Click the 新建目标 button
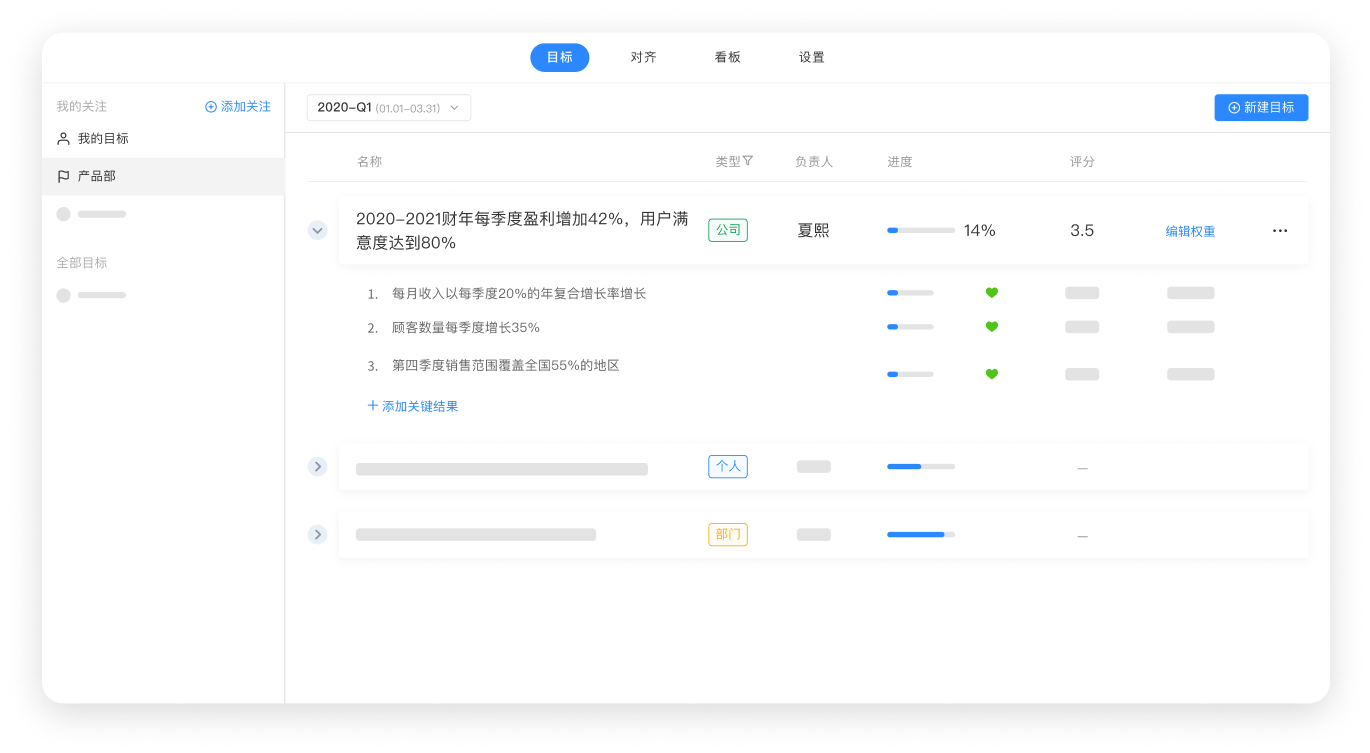The width and height of the screenshot is (1370, 753). click(x=1261, y=107)
